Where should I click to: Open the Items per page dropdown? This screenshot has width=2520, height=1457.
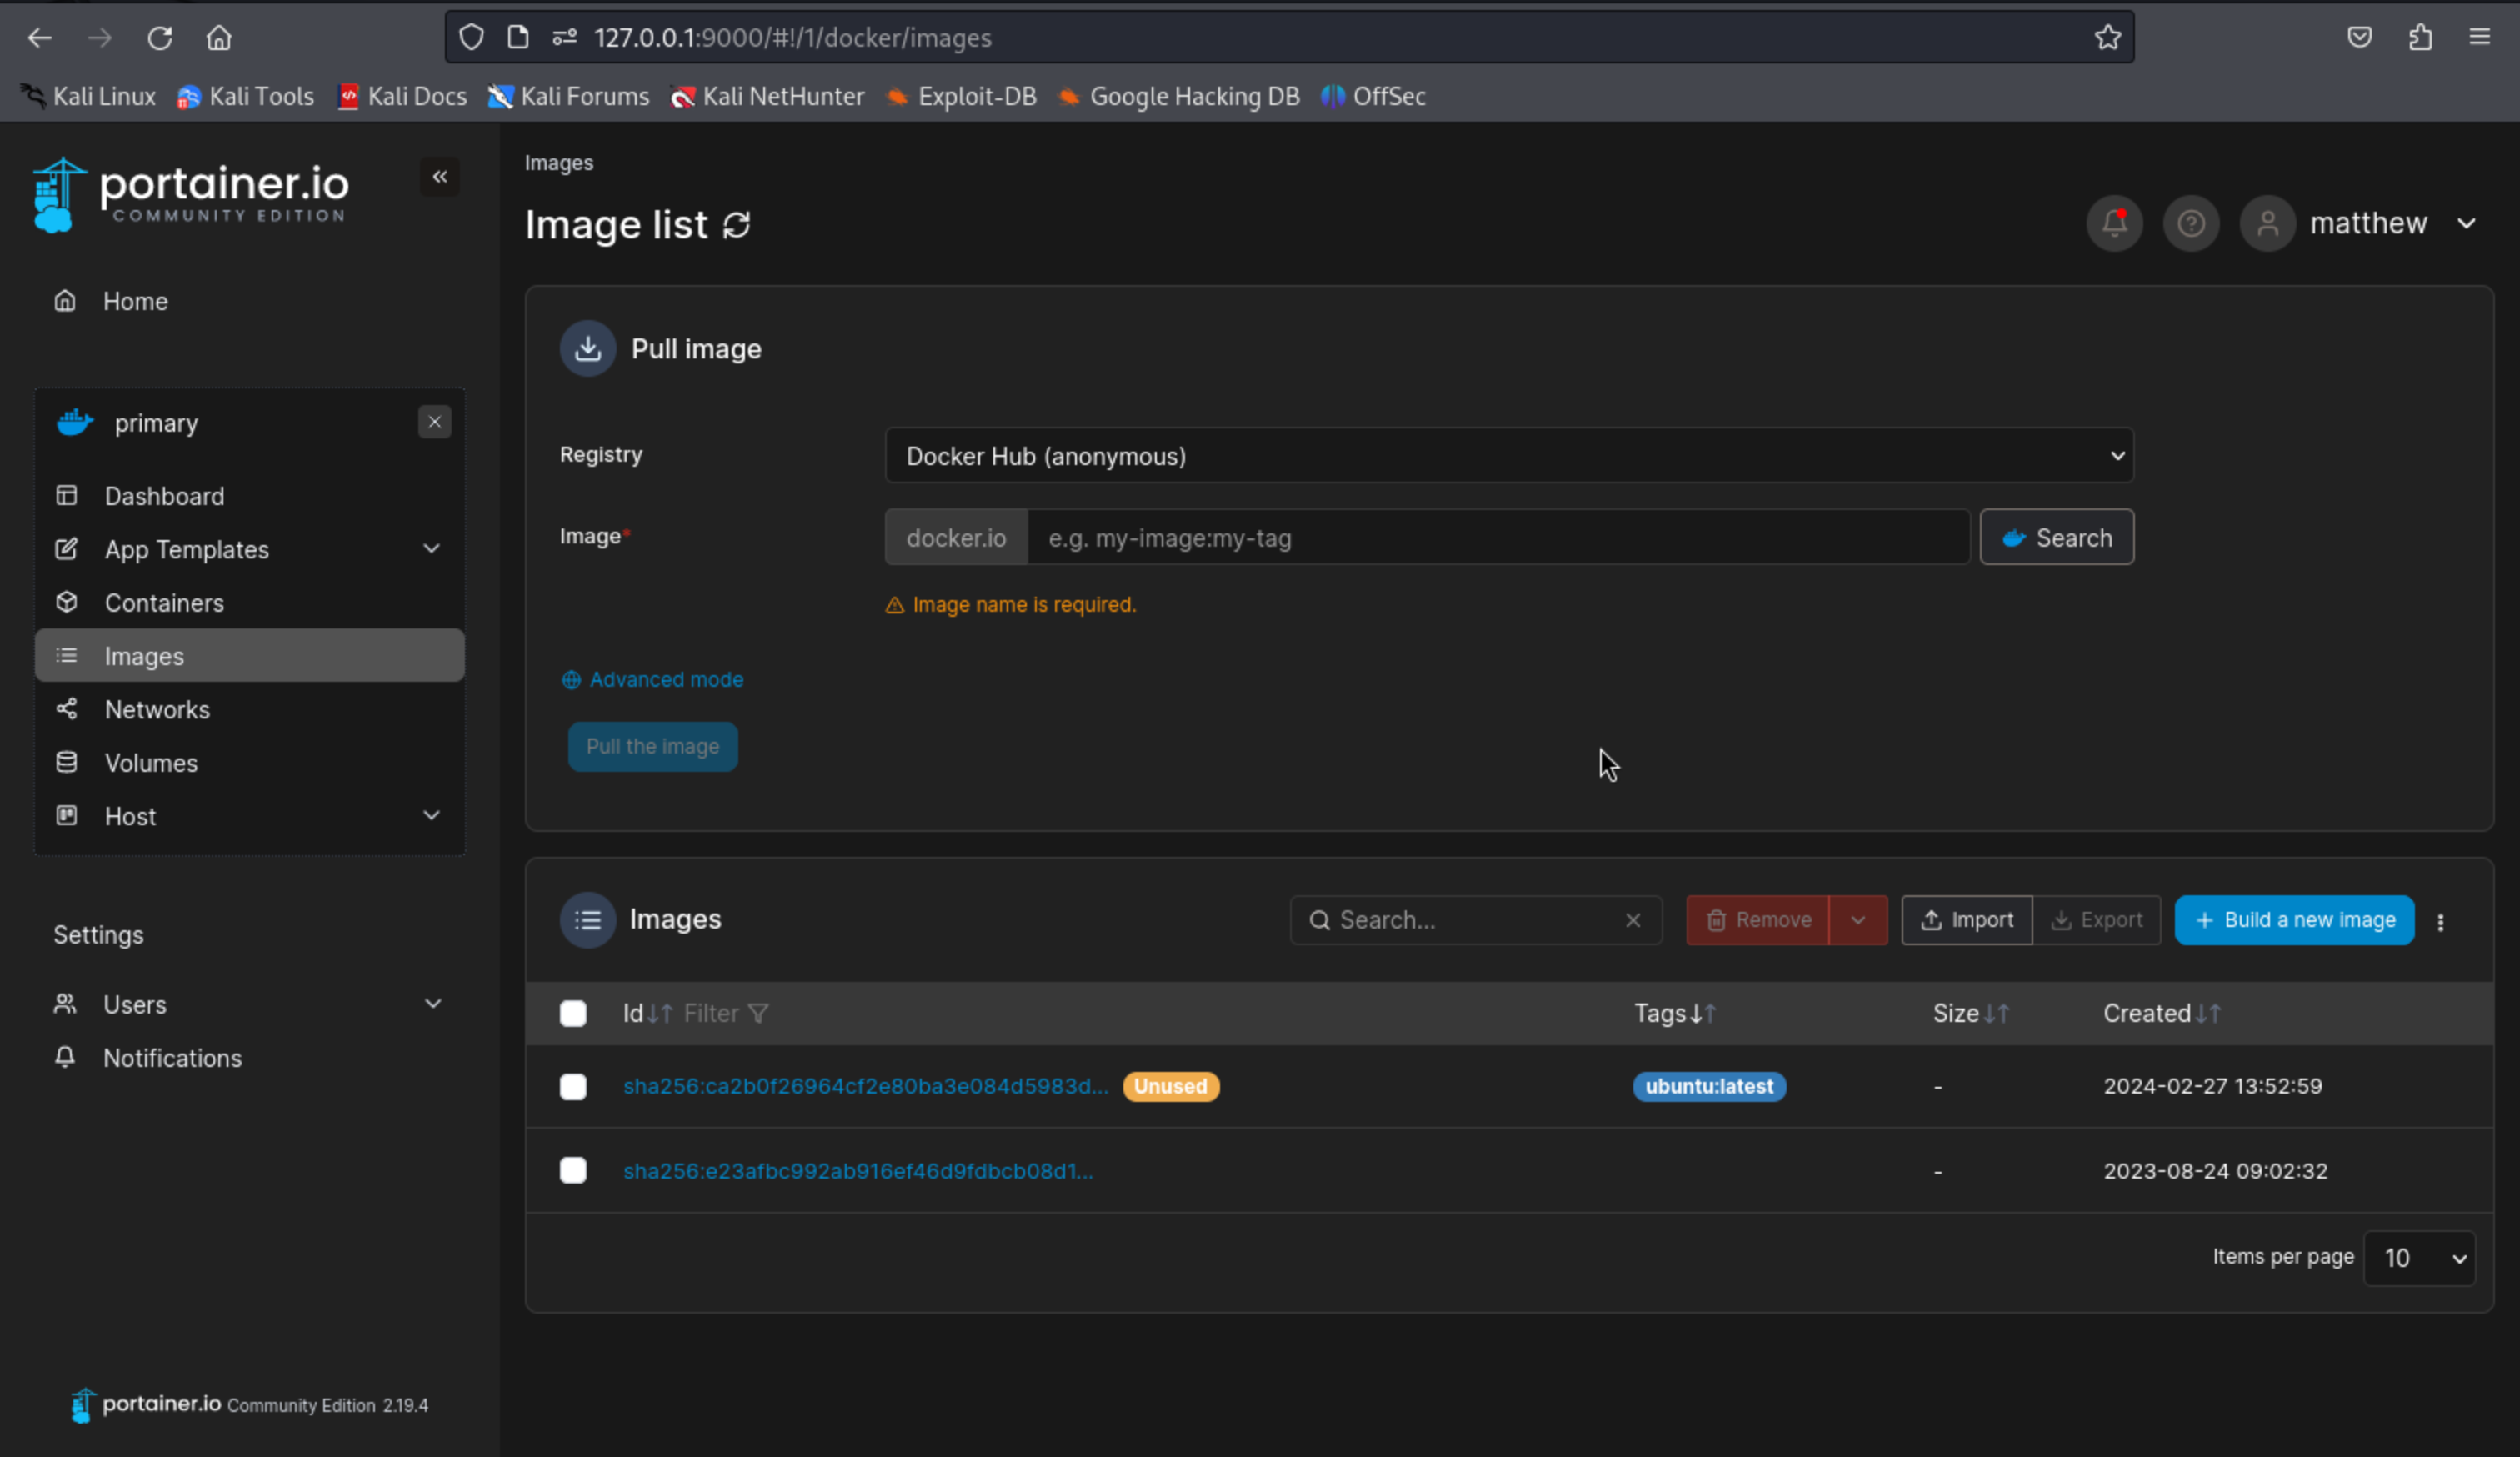coord(2418,1258)
